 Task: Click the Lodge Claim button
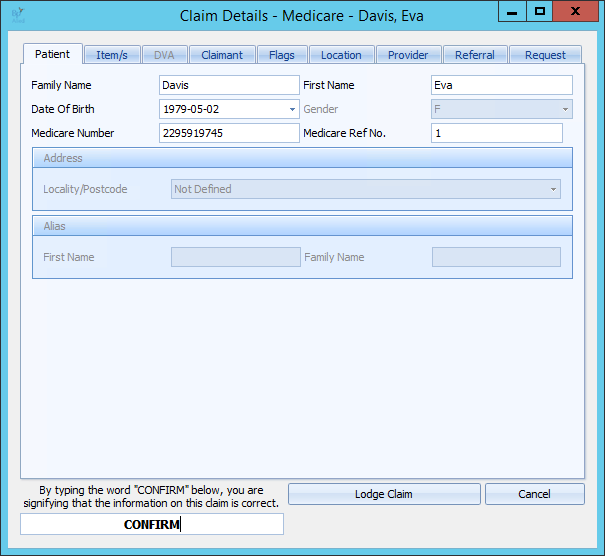(x=384, y=494)
